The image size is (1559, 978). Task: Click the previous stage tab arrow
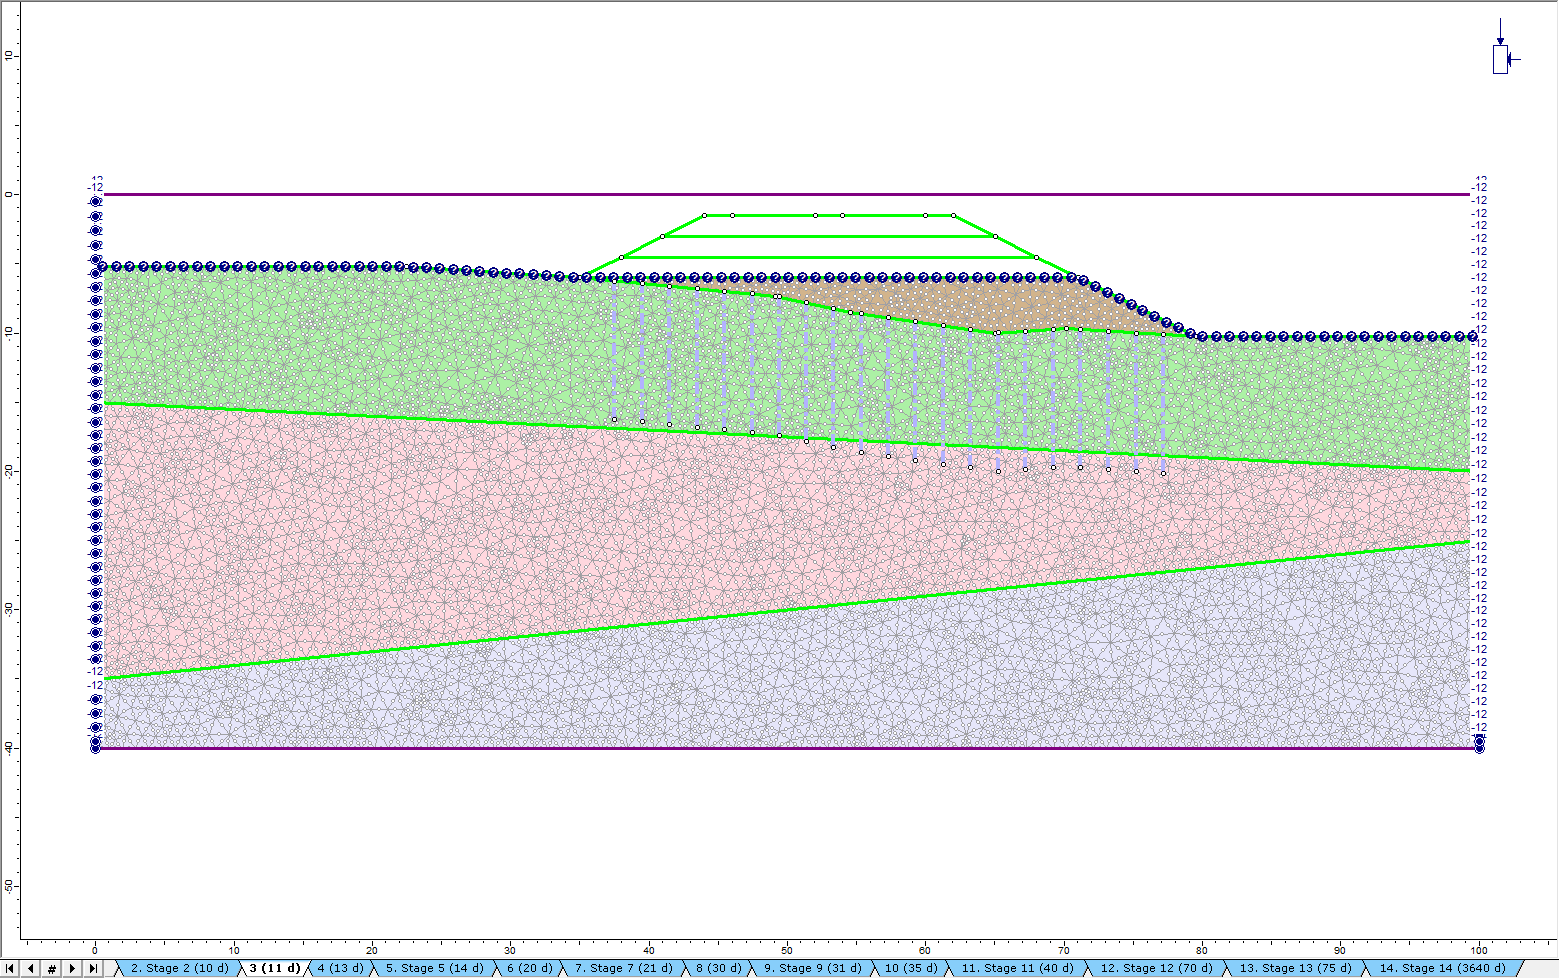31,968
